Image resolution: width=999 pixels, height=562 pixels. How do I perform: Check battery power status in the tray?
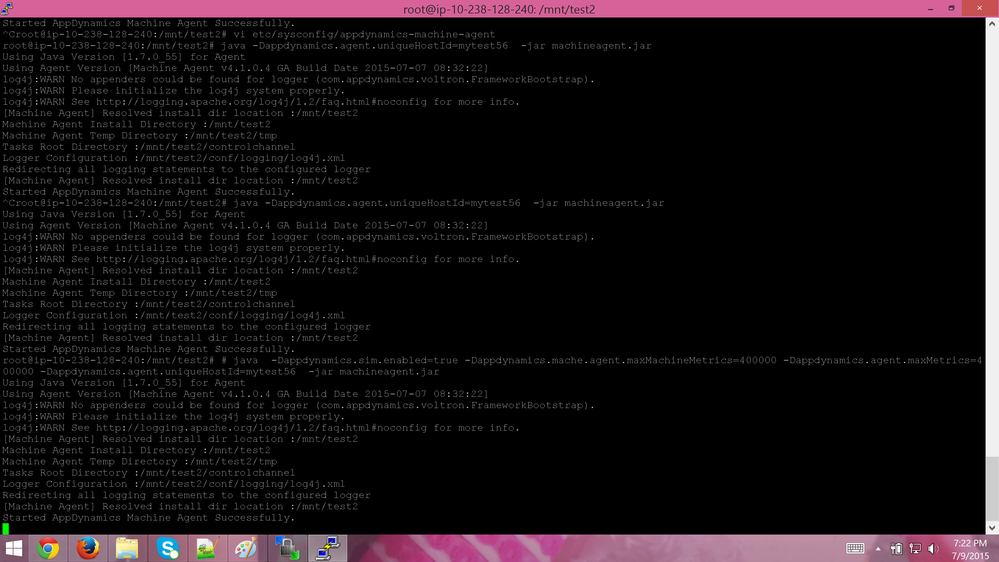pos(898,548)
